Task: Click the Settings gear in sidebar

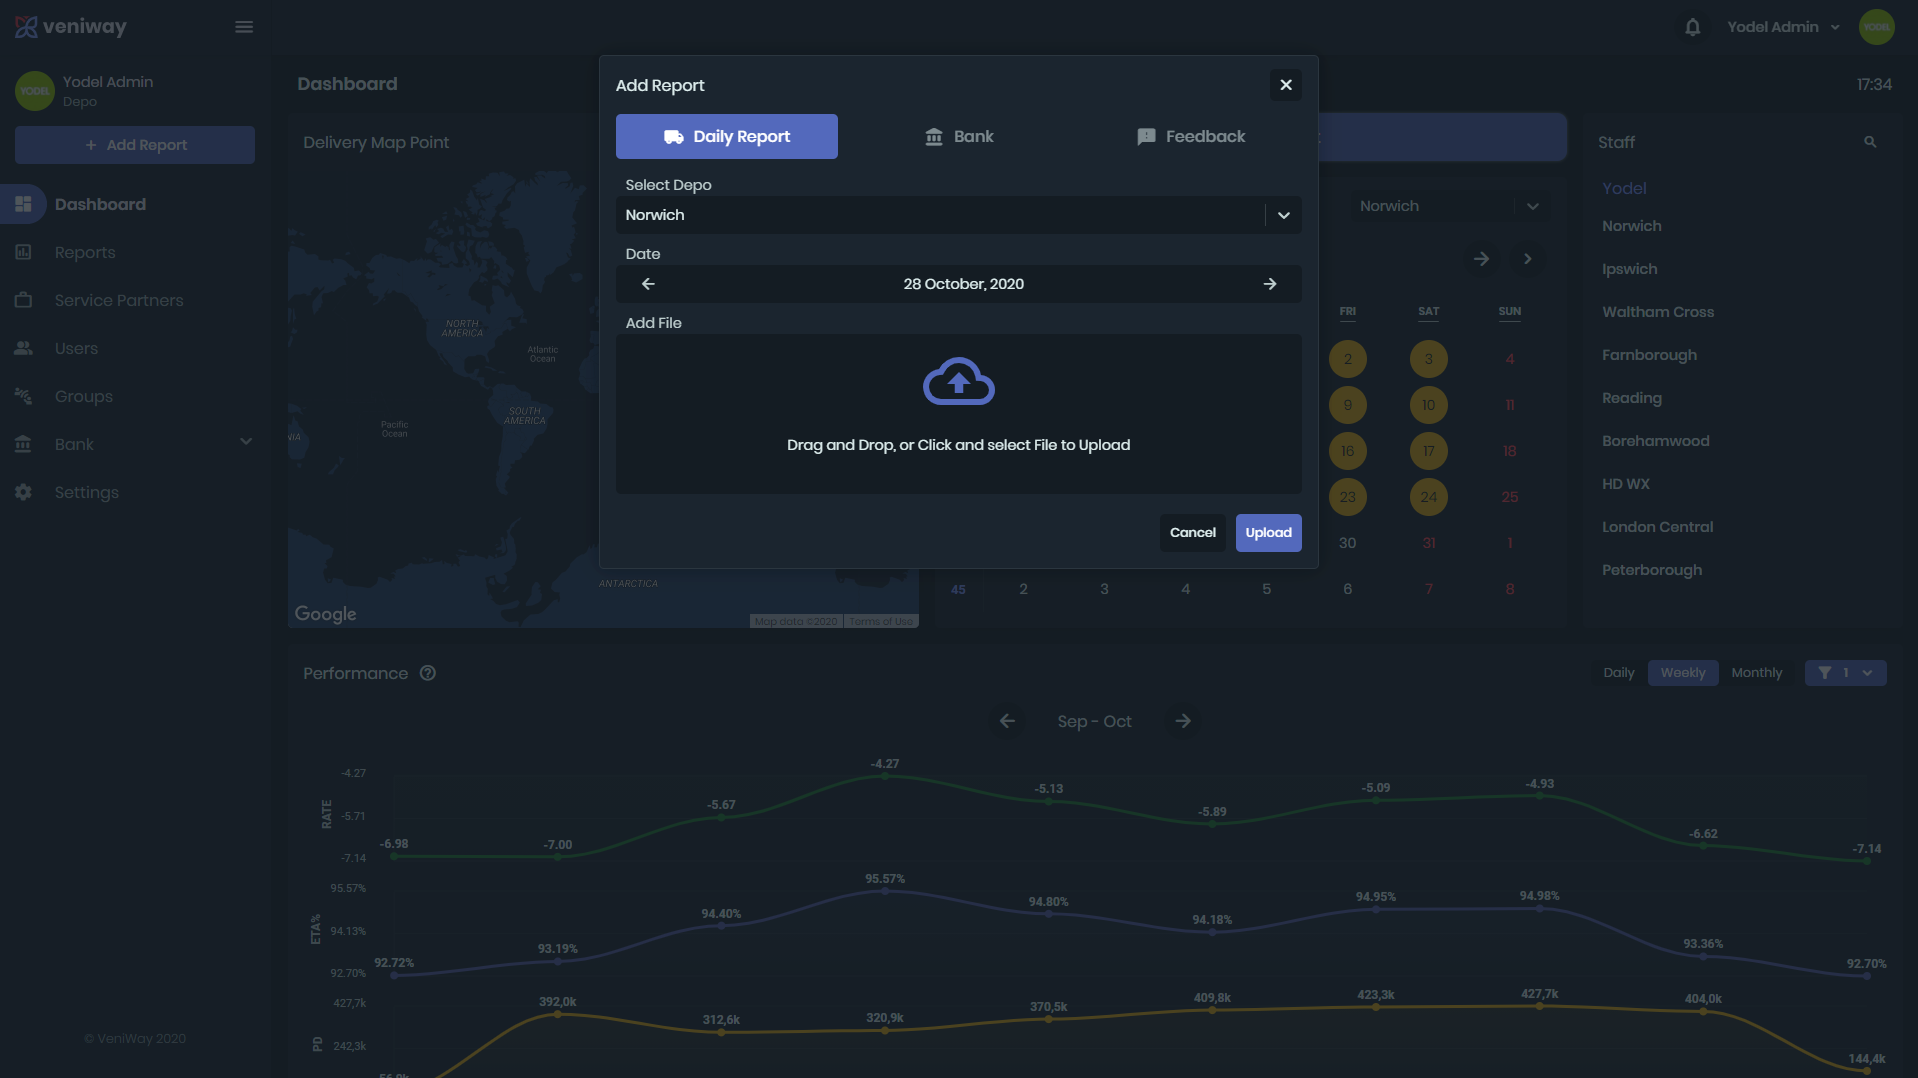Action: coord(24,492)
